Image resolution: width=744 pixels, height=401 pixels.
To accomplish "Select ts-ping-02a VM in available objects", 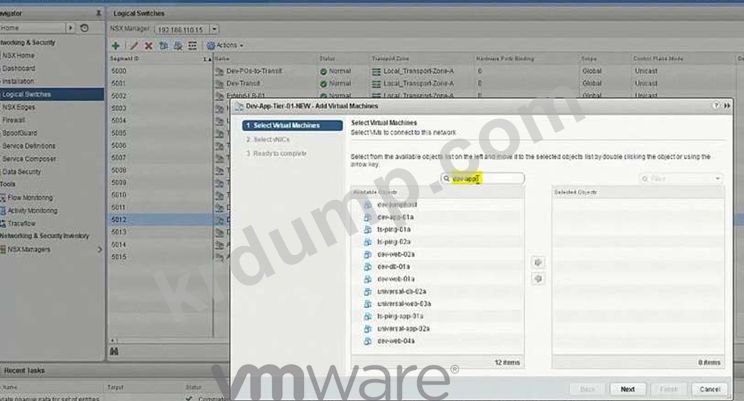I will pos(394,242).
